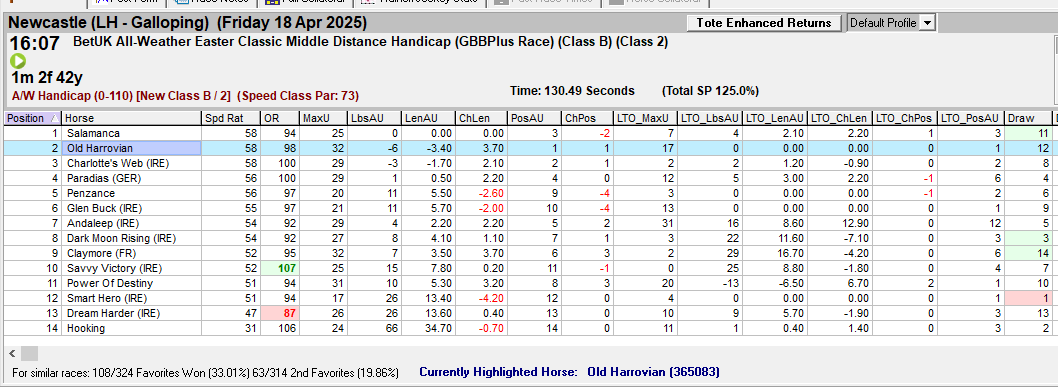Image resolution: width=1058 pixels, height=387 pixels.
Task: Click the horizontal scrollbar thumb
Action: (x=29, y=353)
